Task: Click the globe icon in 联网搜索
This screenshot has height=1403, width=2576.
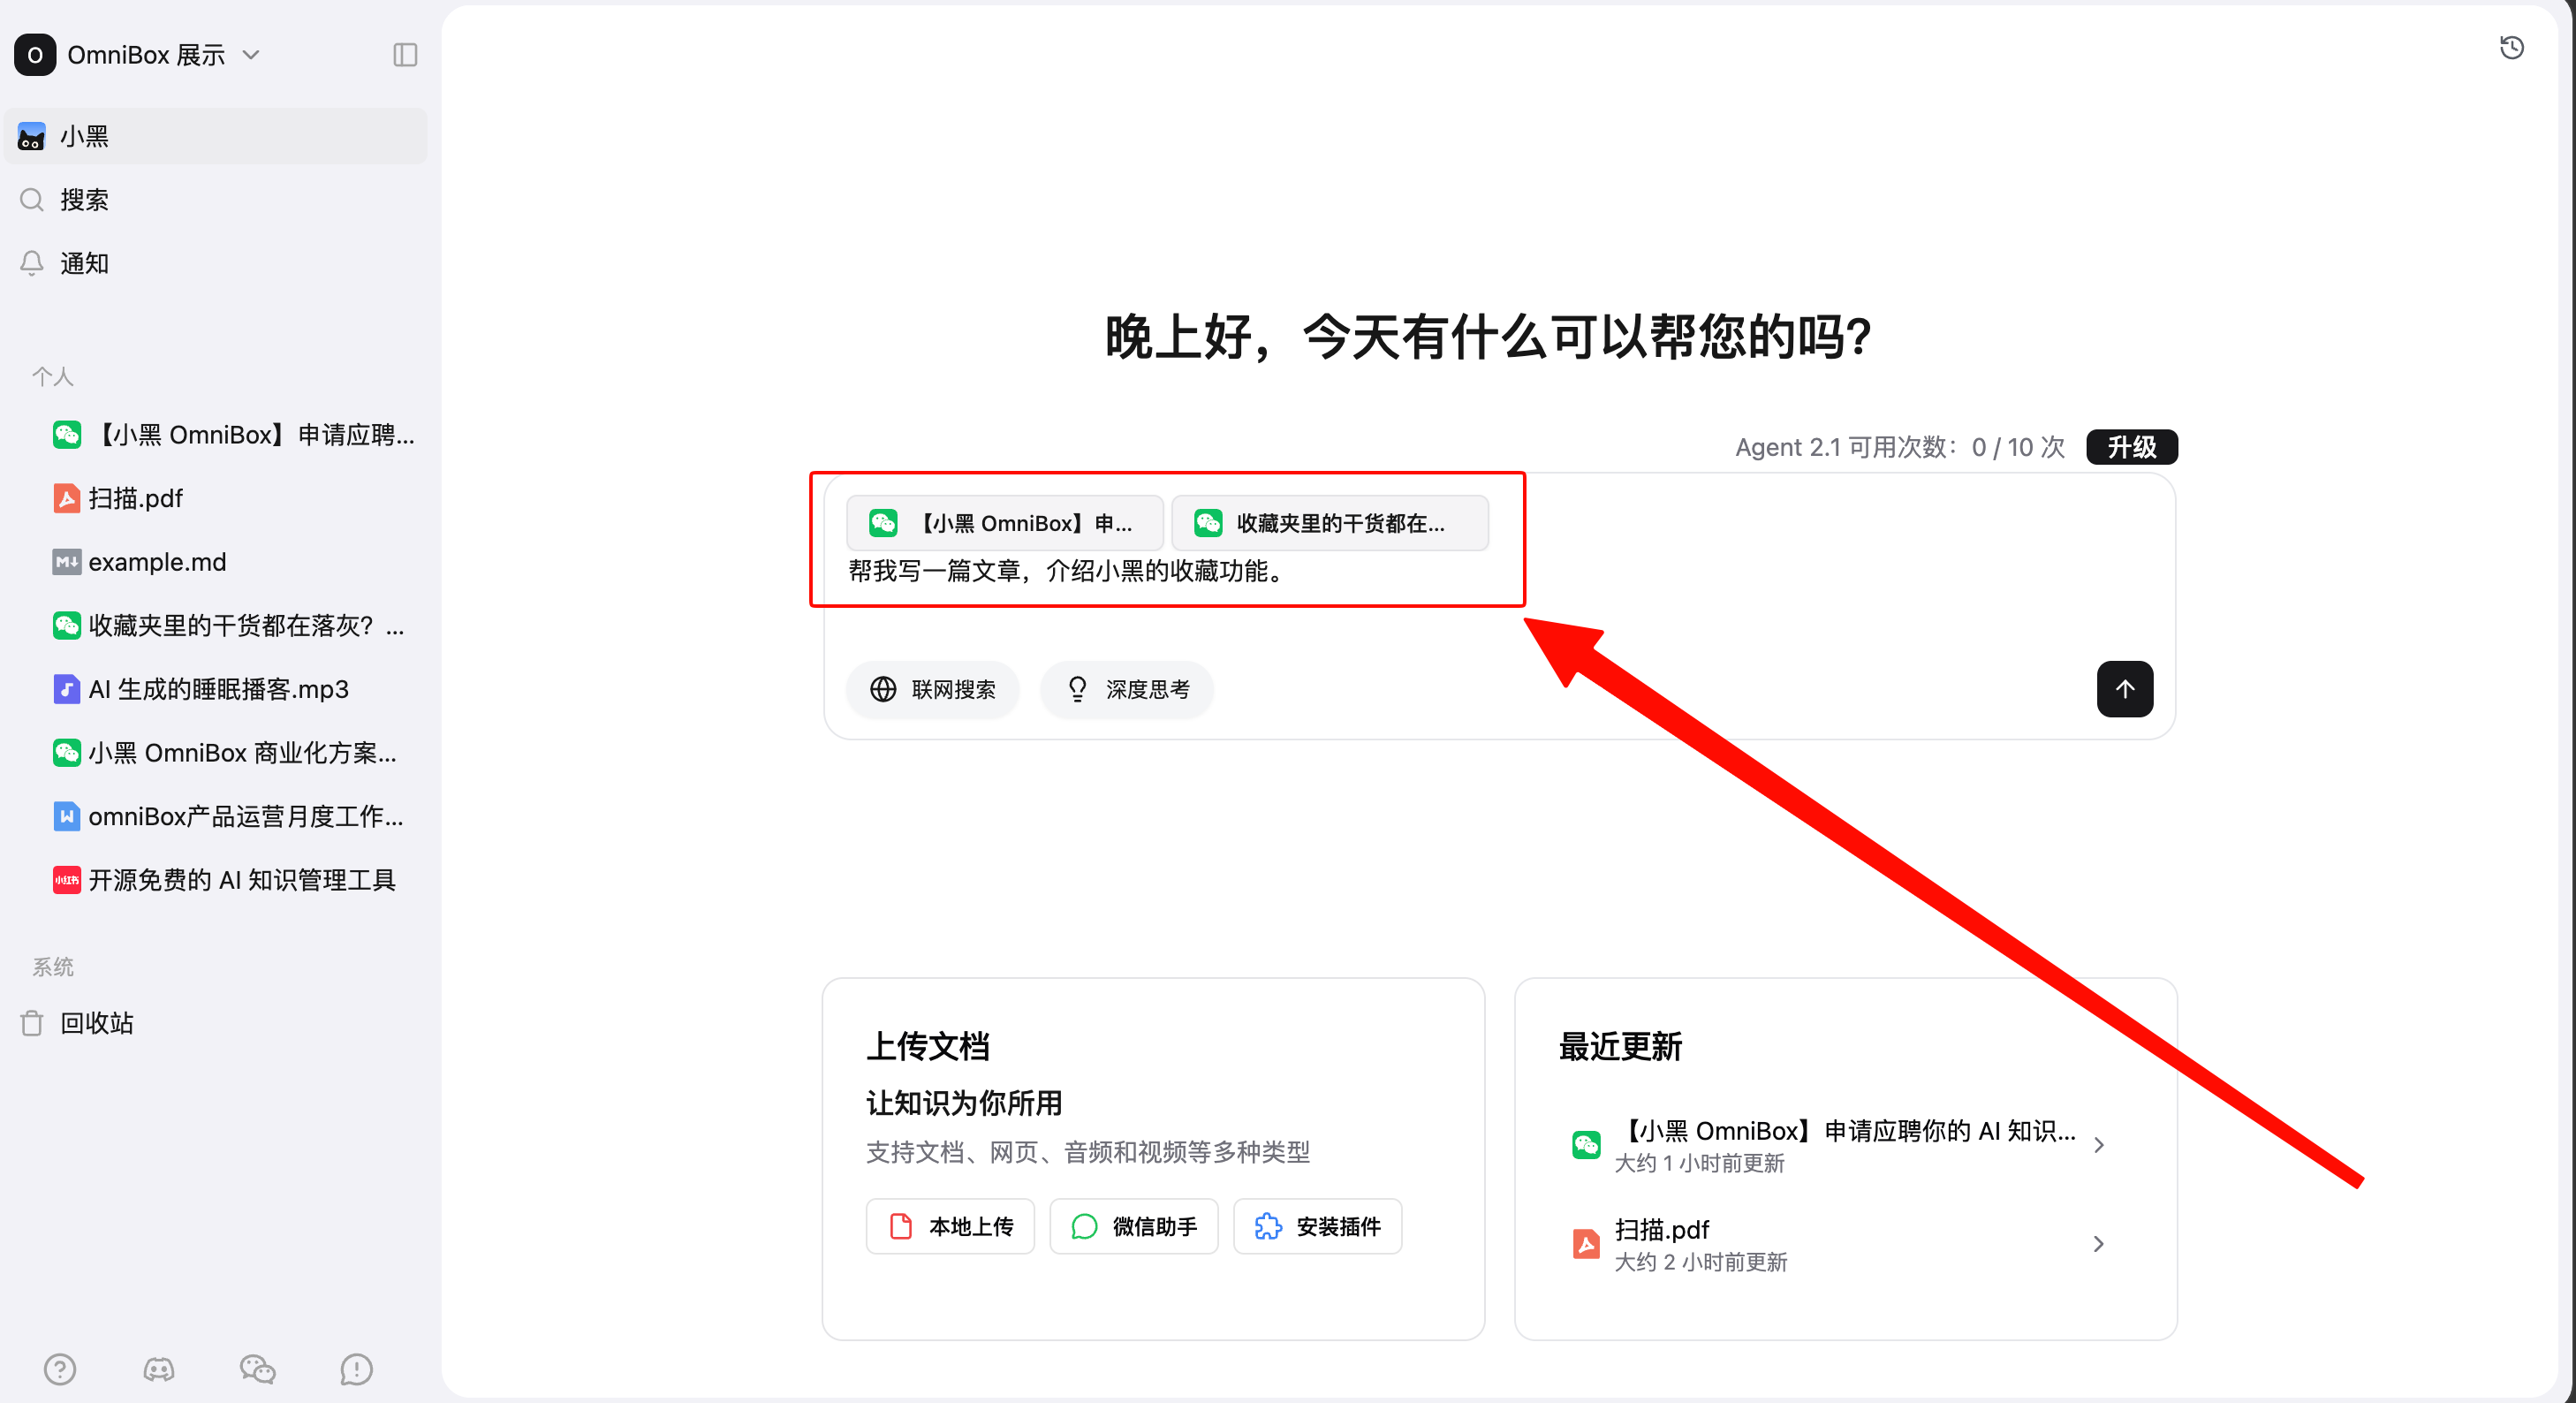Action: [x=883, y=689]
